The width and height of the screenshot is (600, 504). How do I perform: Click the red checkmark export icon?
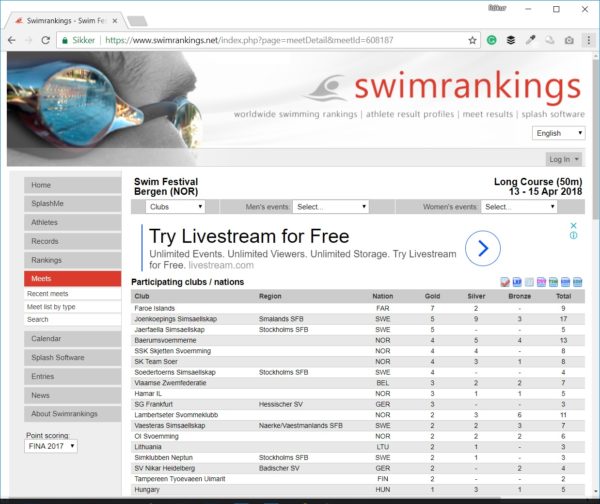[x=504, y=282]
